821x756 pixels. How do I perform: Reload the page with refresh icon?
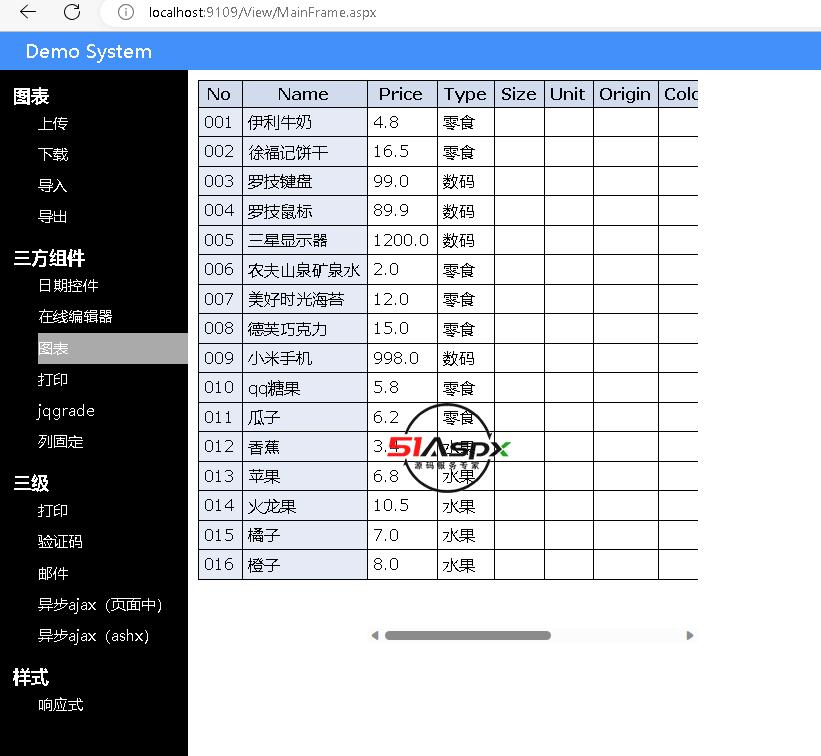coord(72,12)
